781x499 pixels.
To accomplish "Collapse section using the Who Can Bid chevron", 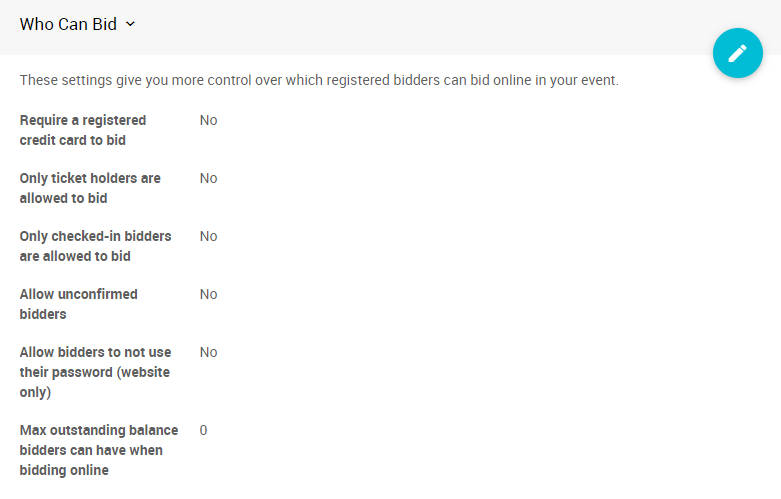I will click(x=130, y=25).
